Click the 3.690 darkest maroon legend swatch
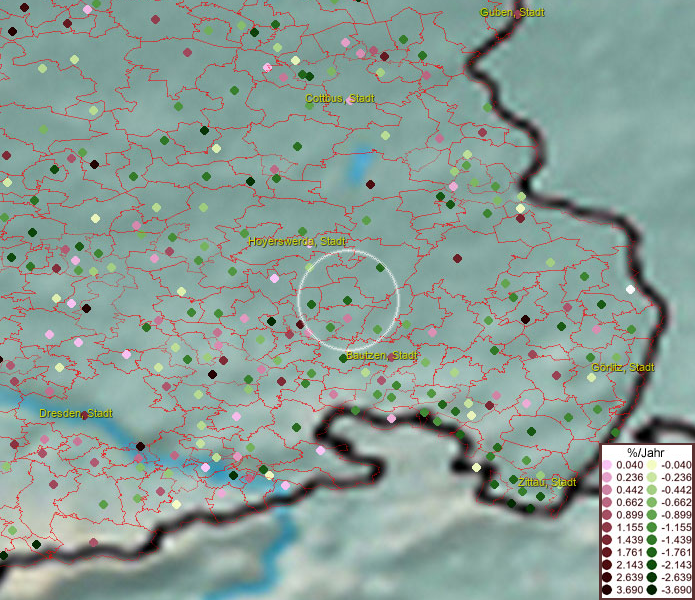The width and height of the screenshot is (695, 600). pyautogui.click(x=607, y=590)
